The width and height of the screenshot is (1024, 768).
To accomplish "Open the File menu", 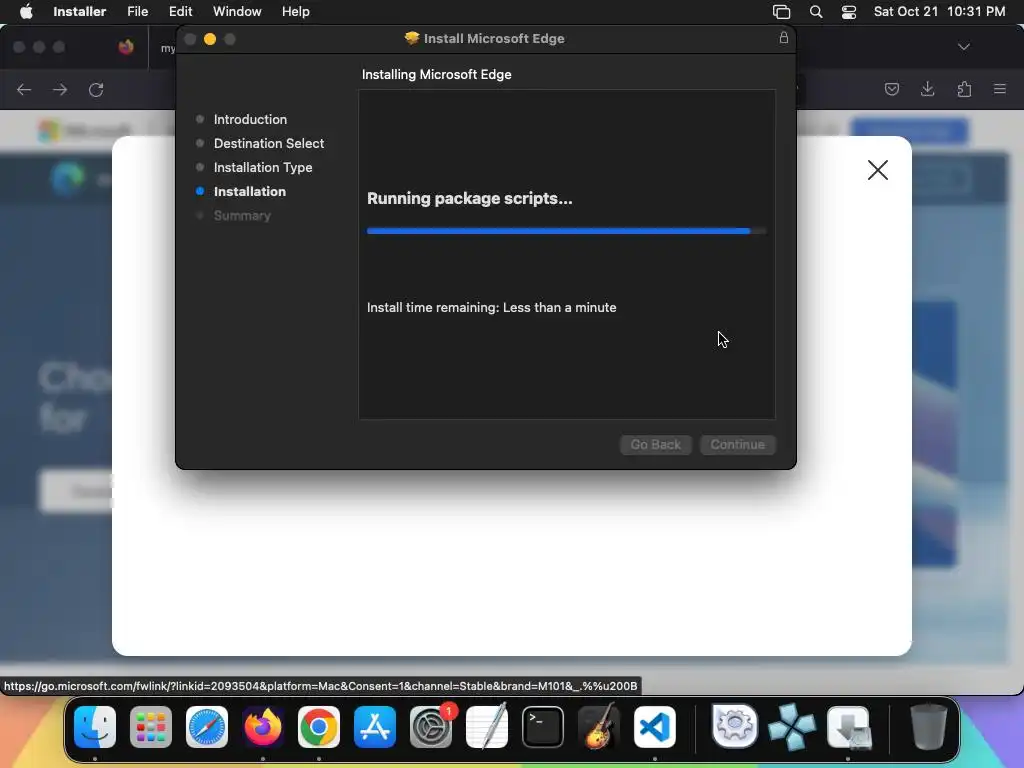I will 137,11.
